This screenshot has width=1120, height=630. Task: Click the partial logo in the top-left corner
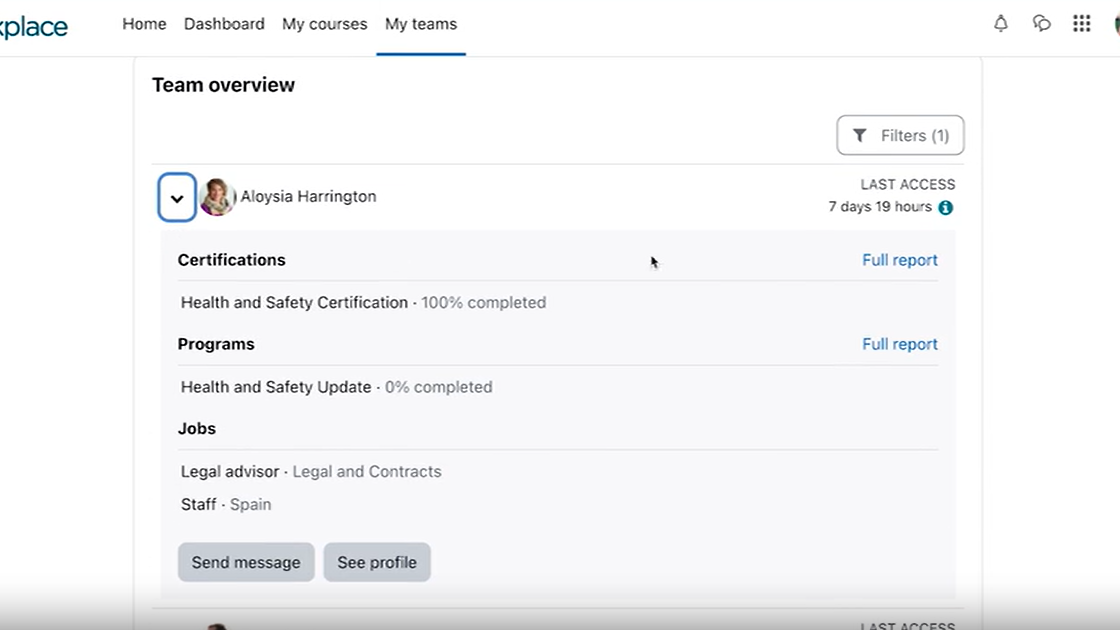point(34,26)
